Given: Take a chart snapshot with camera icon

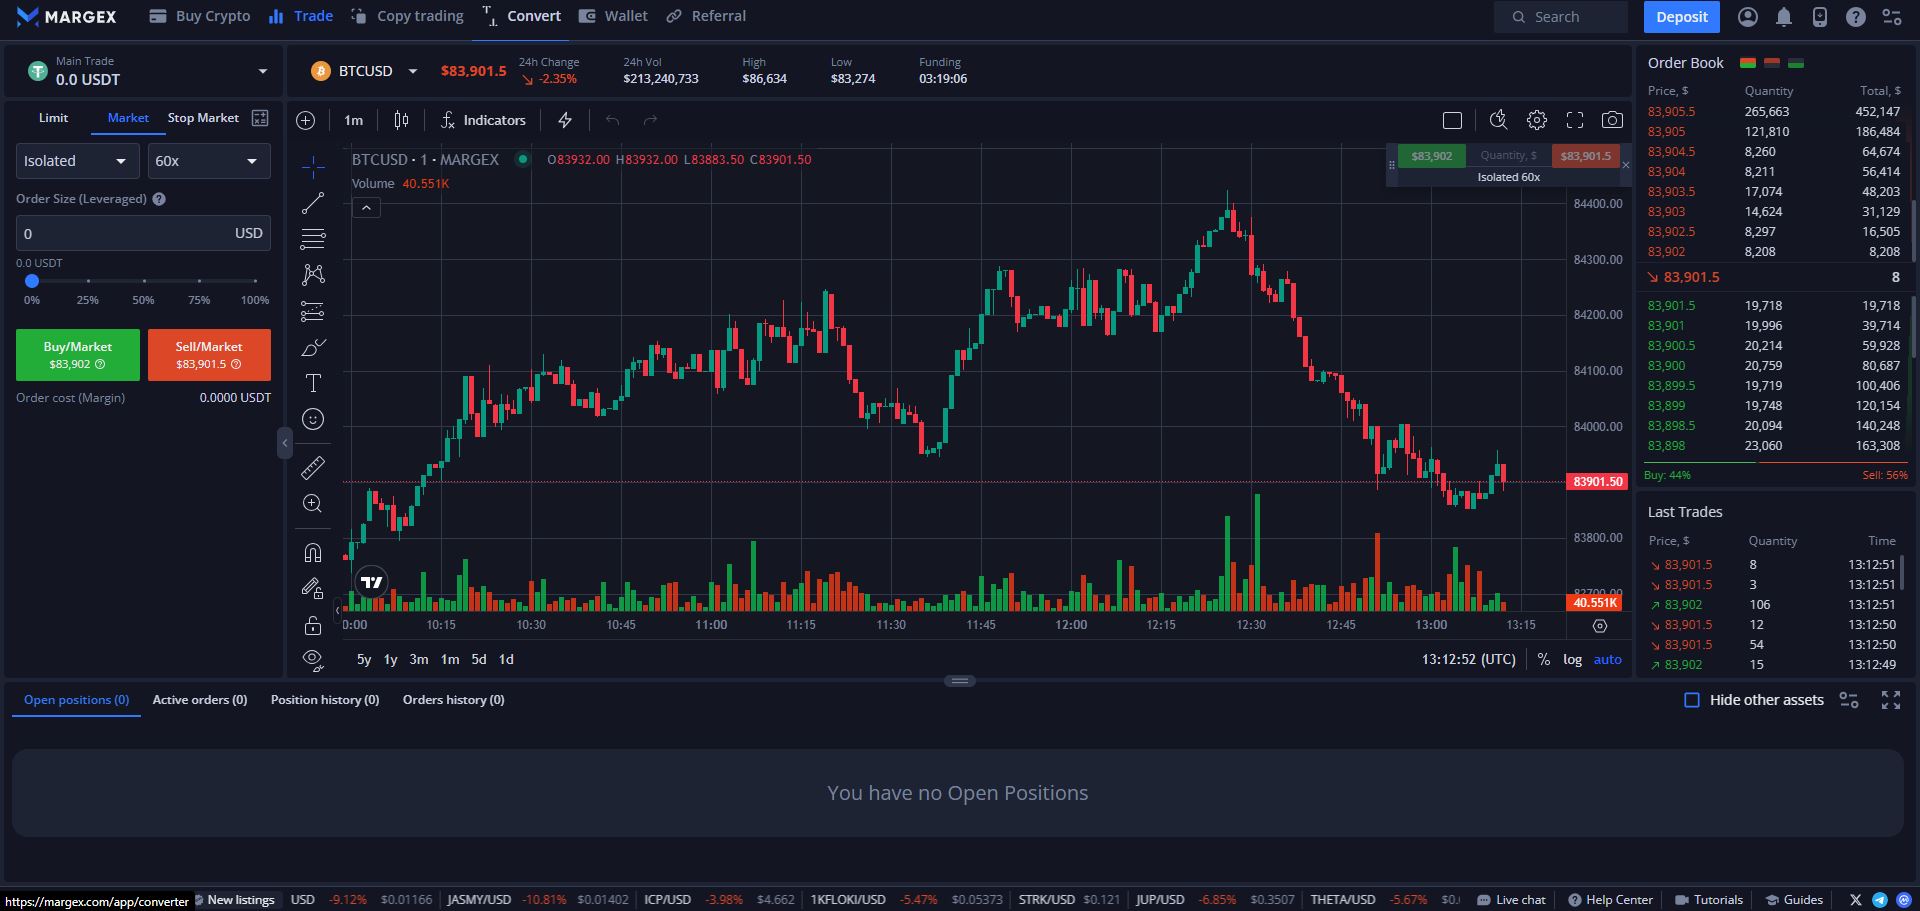Looking at the screenshot, I should coord(1612,120).
